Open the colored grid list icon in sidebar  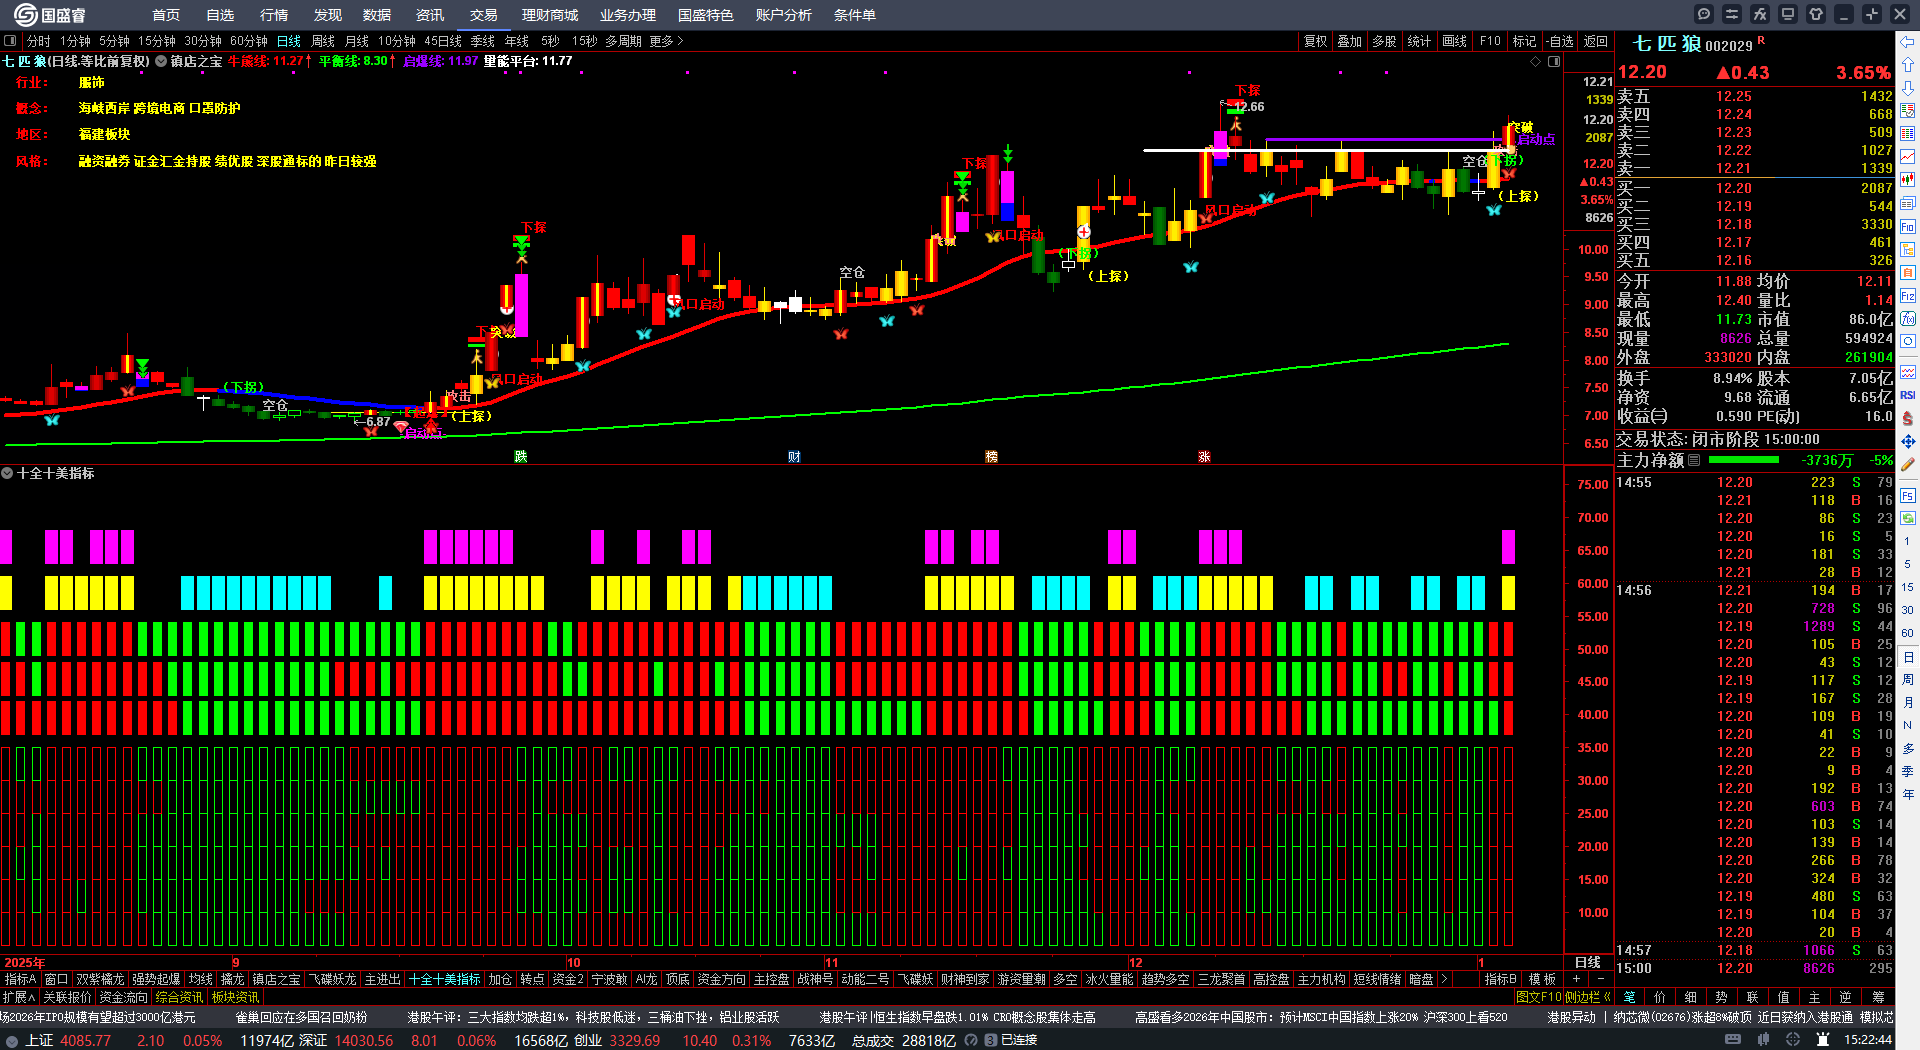[1908, 134]
